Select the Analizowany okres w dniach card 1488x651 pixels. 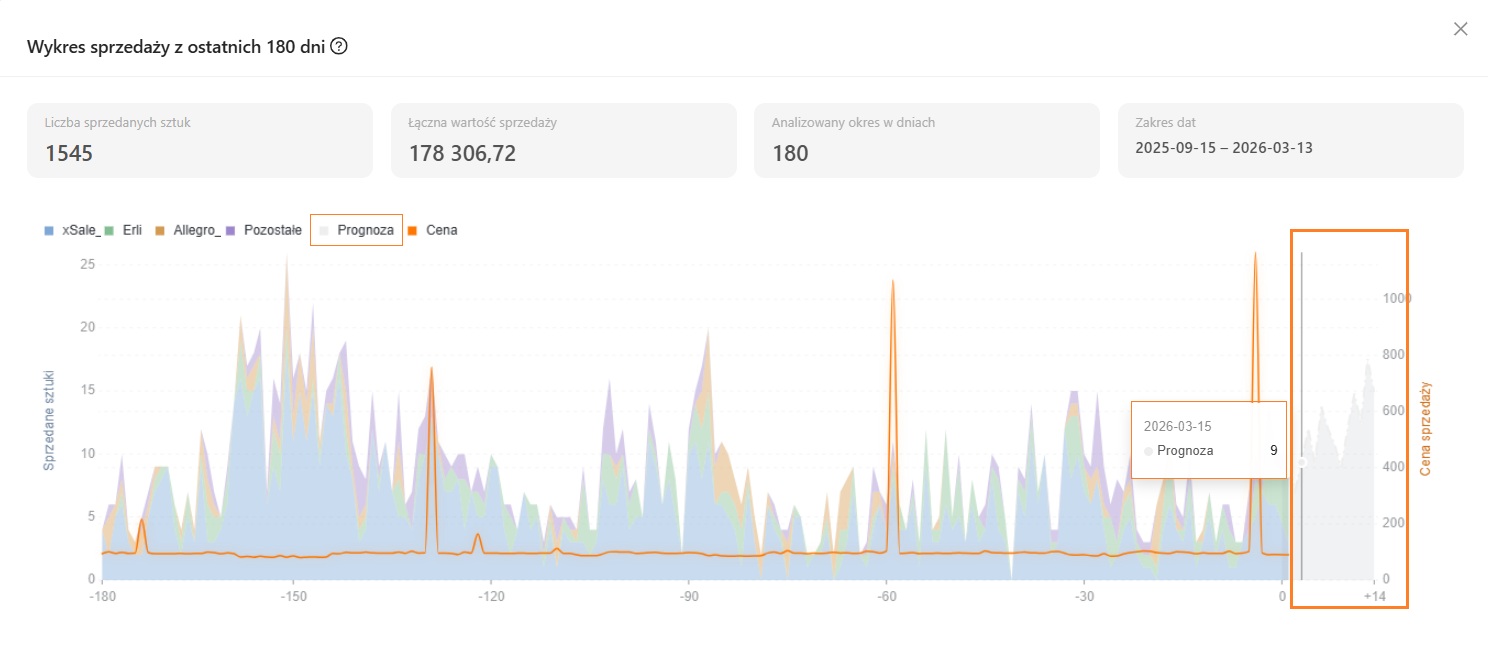(926, 140)
